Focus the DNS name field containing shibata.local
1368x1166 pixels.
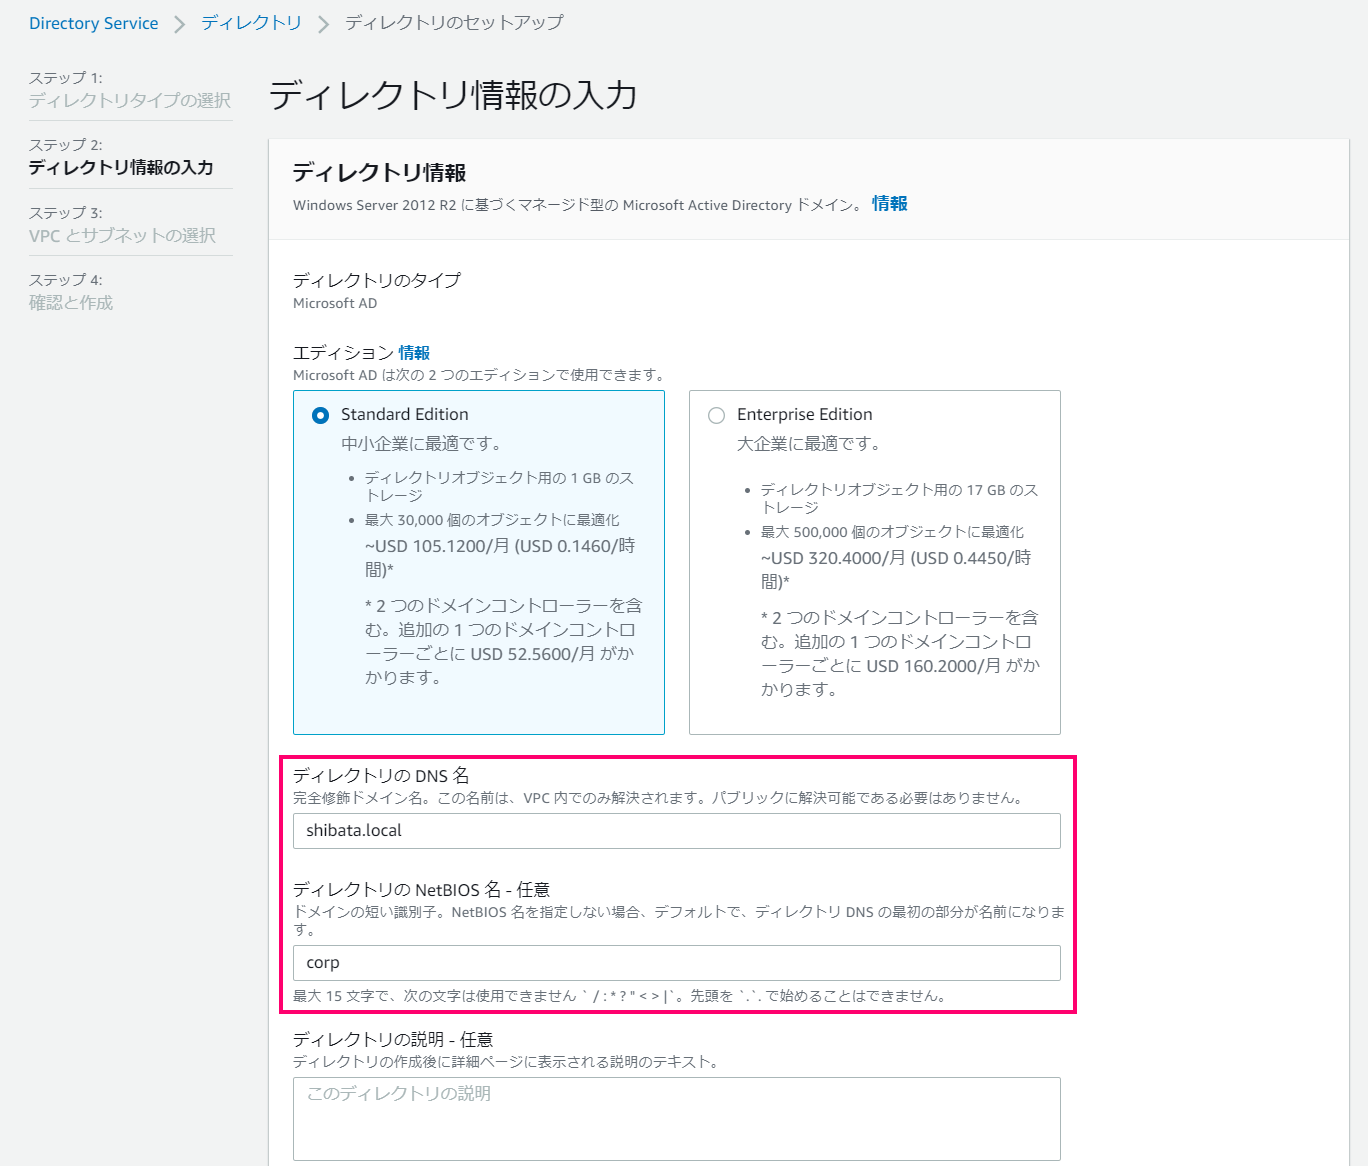click(x=676, y=831)
